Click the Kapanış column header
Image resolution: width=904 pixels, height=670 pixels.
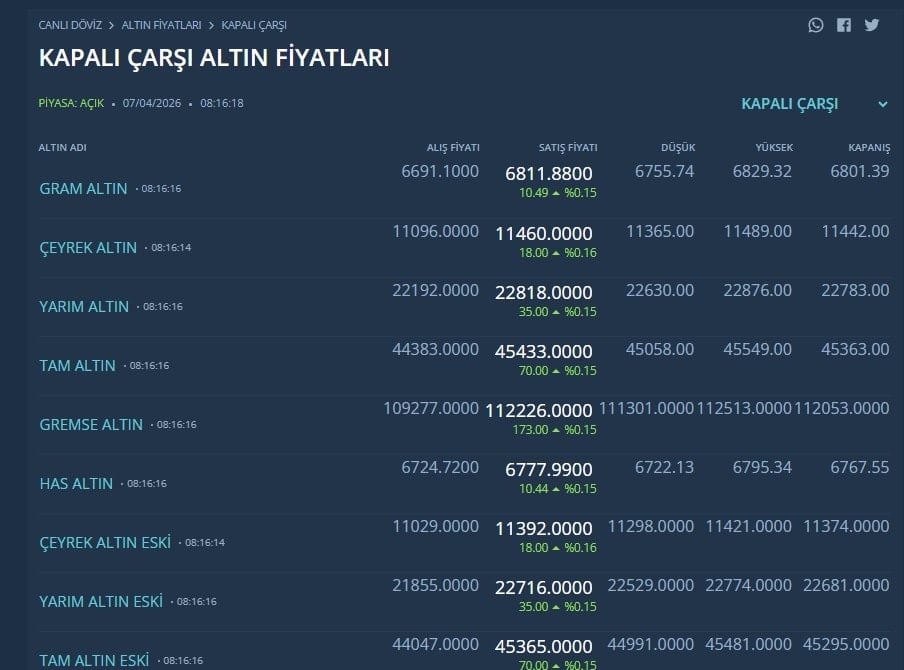coord(868,147)
